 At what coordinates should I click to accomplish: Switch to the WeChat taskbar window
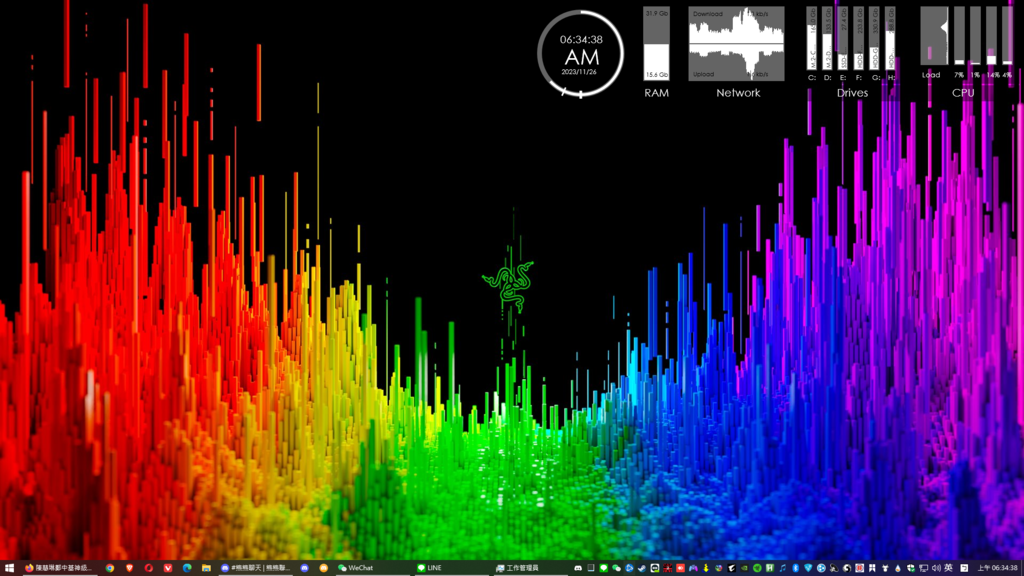pos(372,568)
